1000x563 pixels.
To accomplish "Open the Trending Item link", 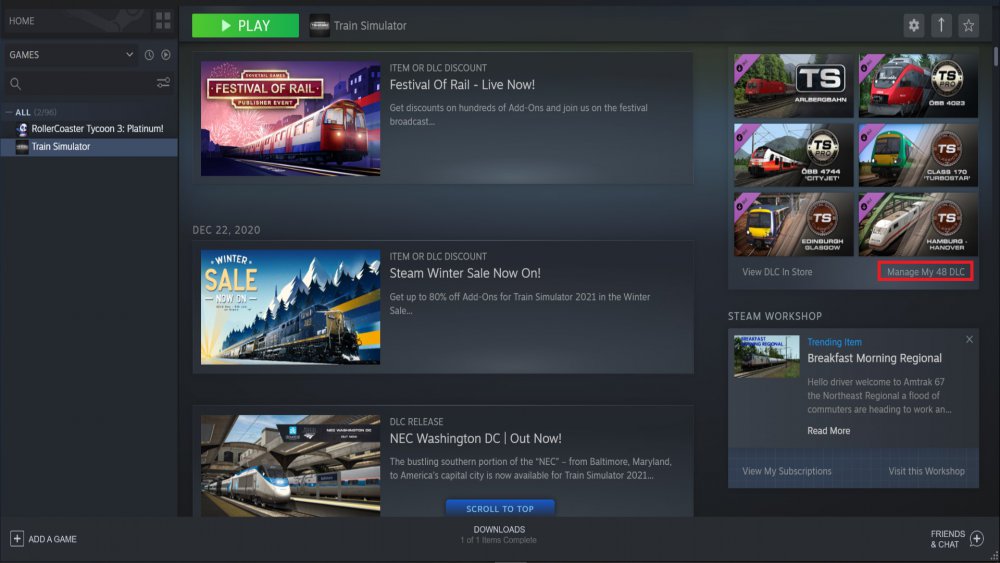I will coord(834,342).
